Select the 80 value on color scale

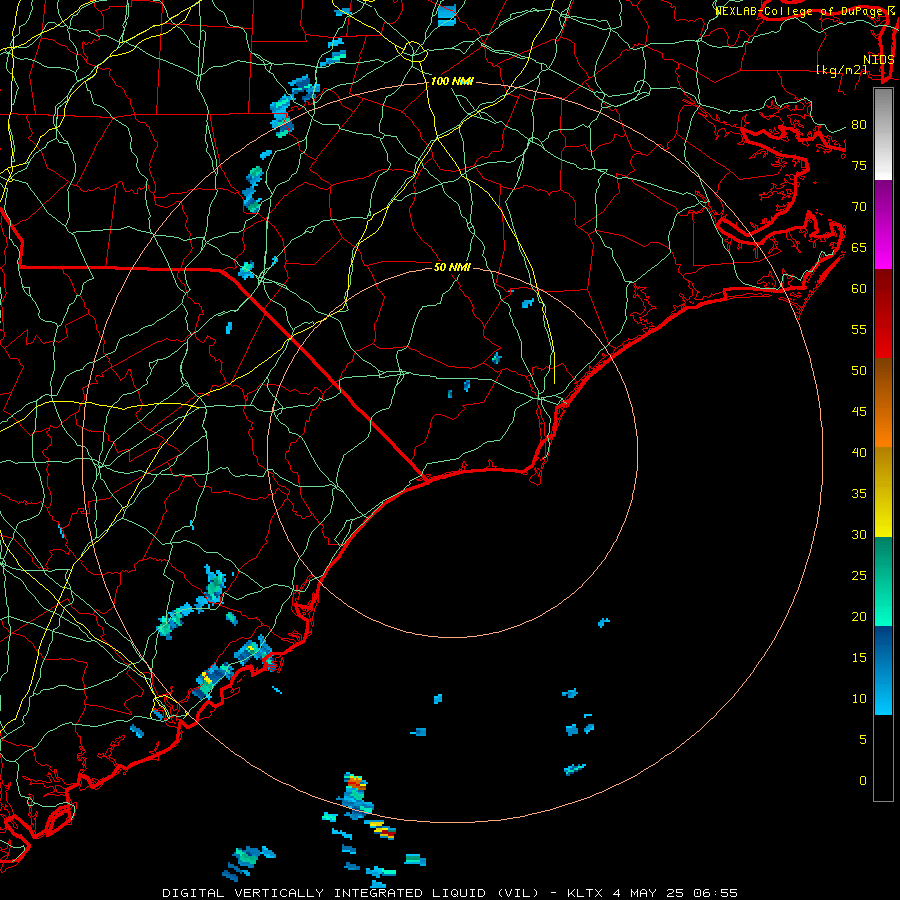click(859, 125)
